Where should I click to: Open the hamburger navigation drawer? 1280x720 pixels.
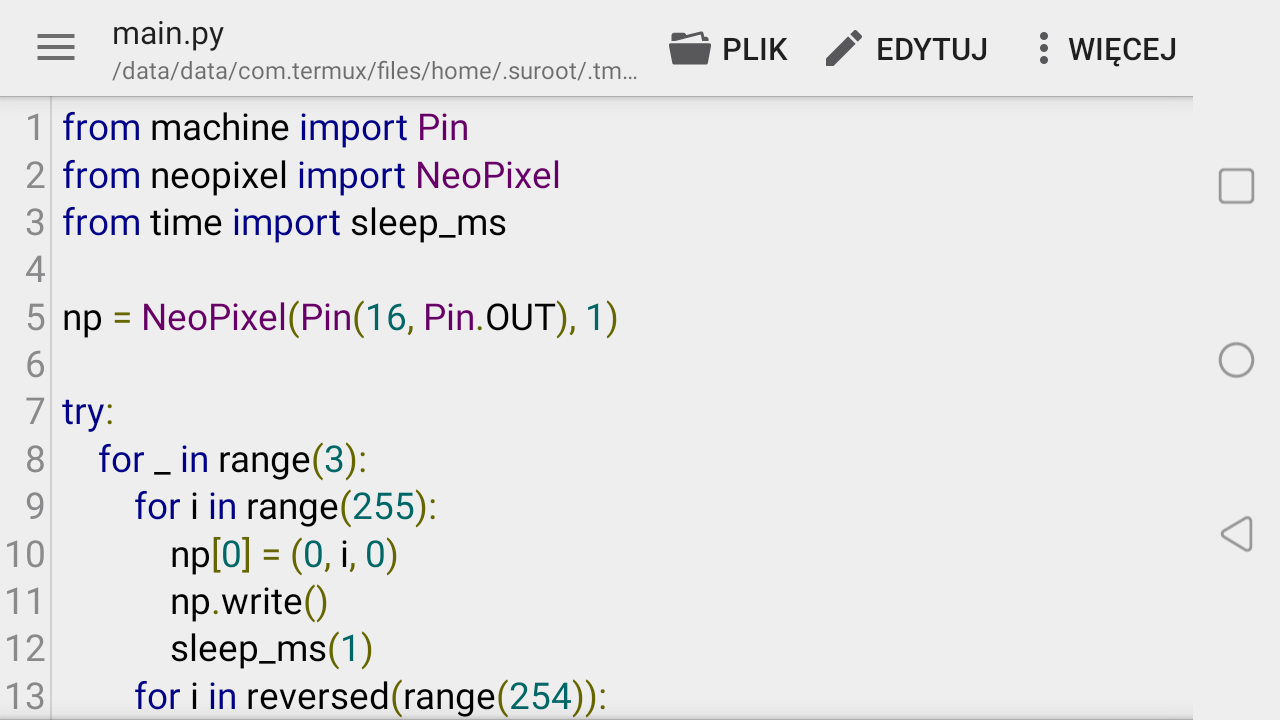coord(56,48)
